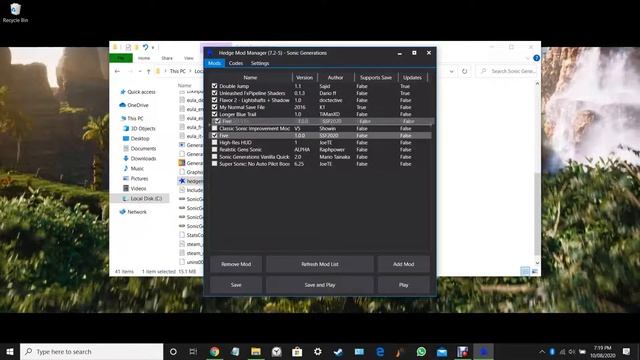Enable Sonic Generations Vanilla Quick checkbox
Image resolution: width=640 pixels, height=360 pixels.
tap(215, 157)
